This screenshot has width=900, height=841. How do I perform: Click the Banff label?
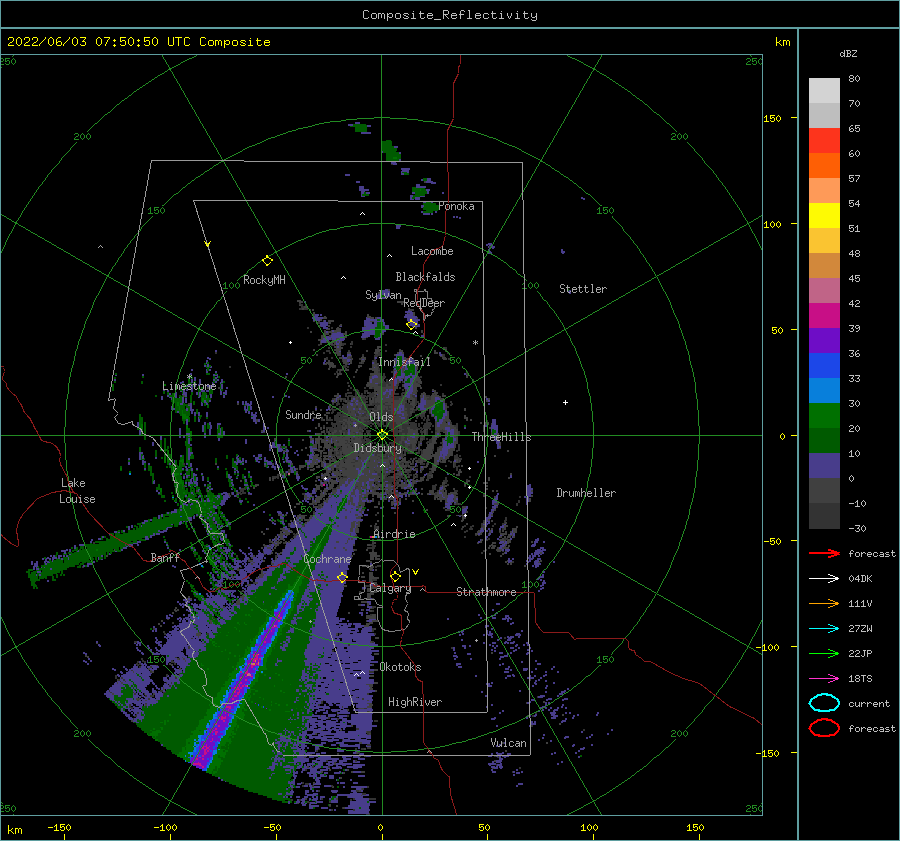click(165, 557)
